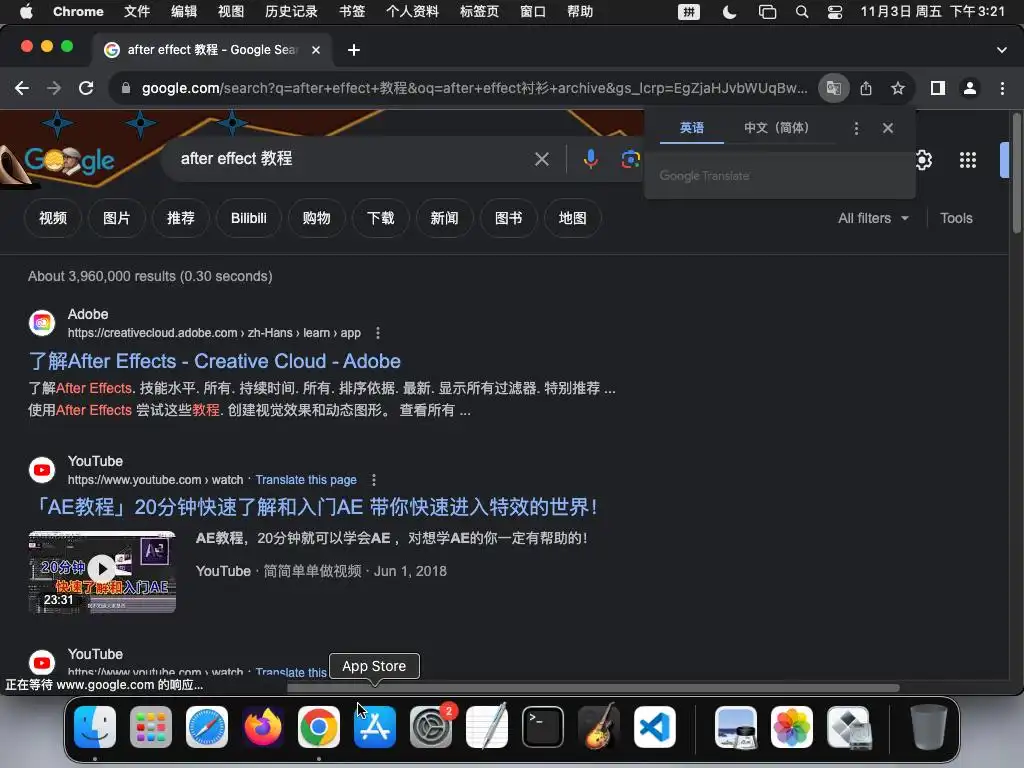Screen dimensions: 1024x768
Task: Launch Firefox from the Dock
Action: [x=263, y=727]
